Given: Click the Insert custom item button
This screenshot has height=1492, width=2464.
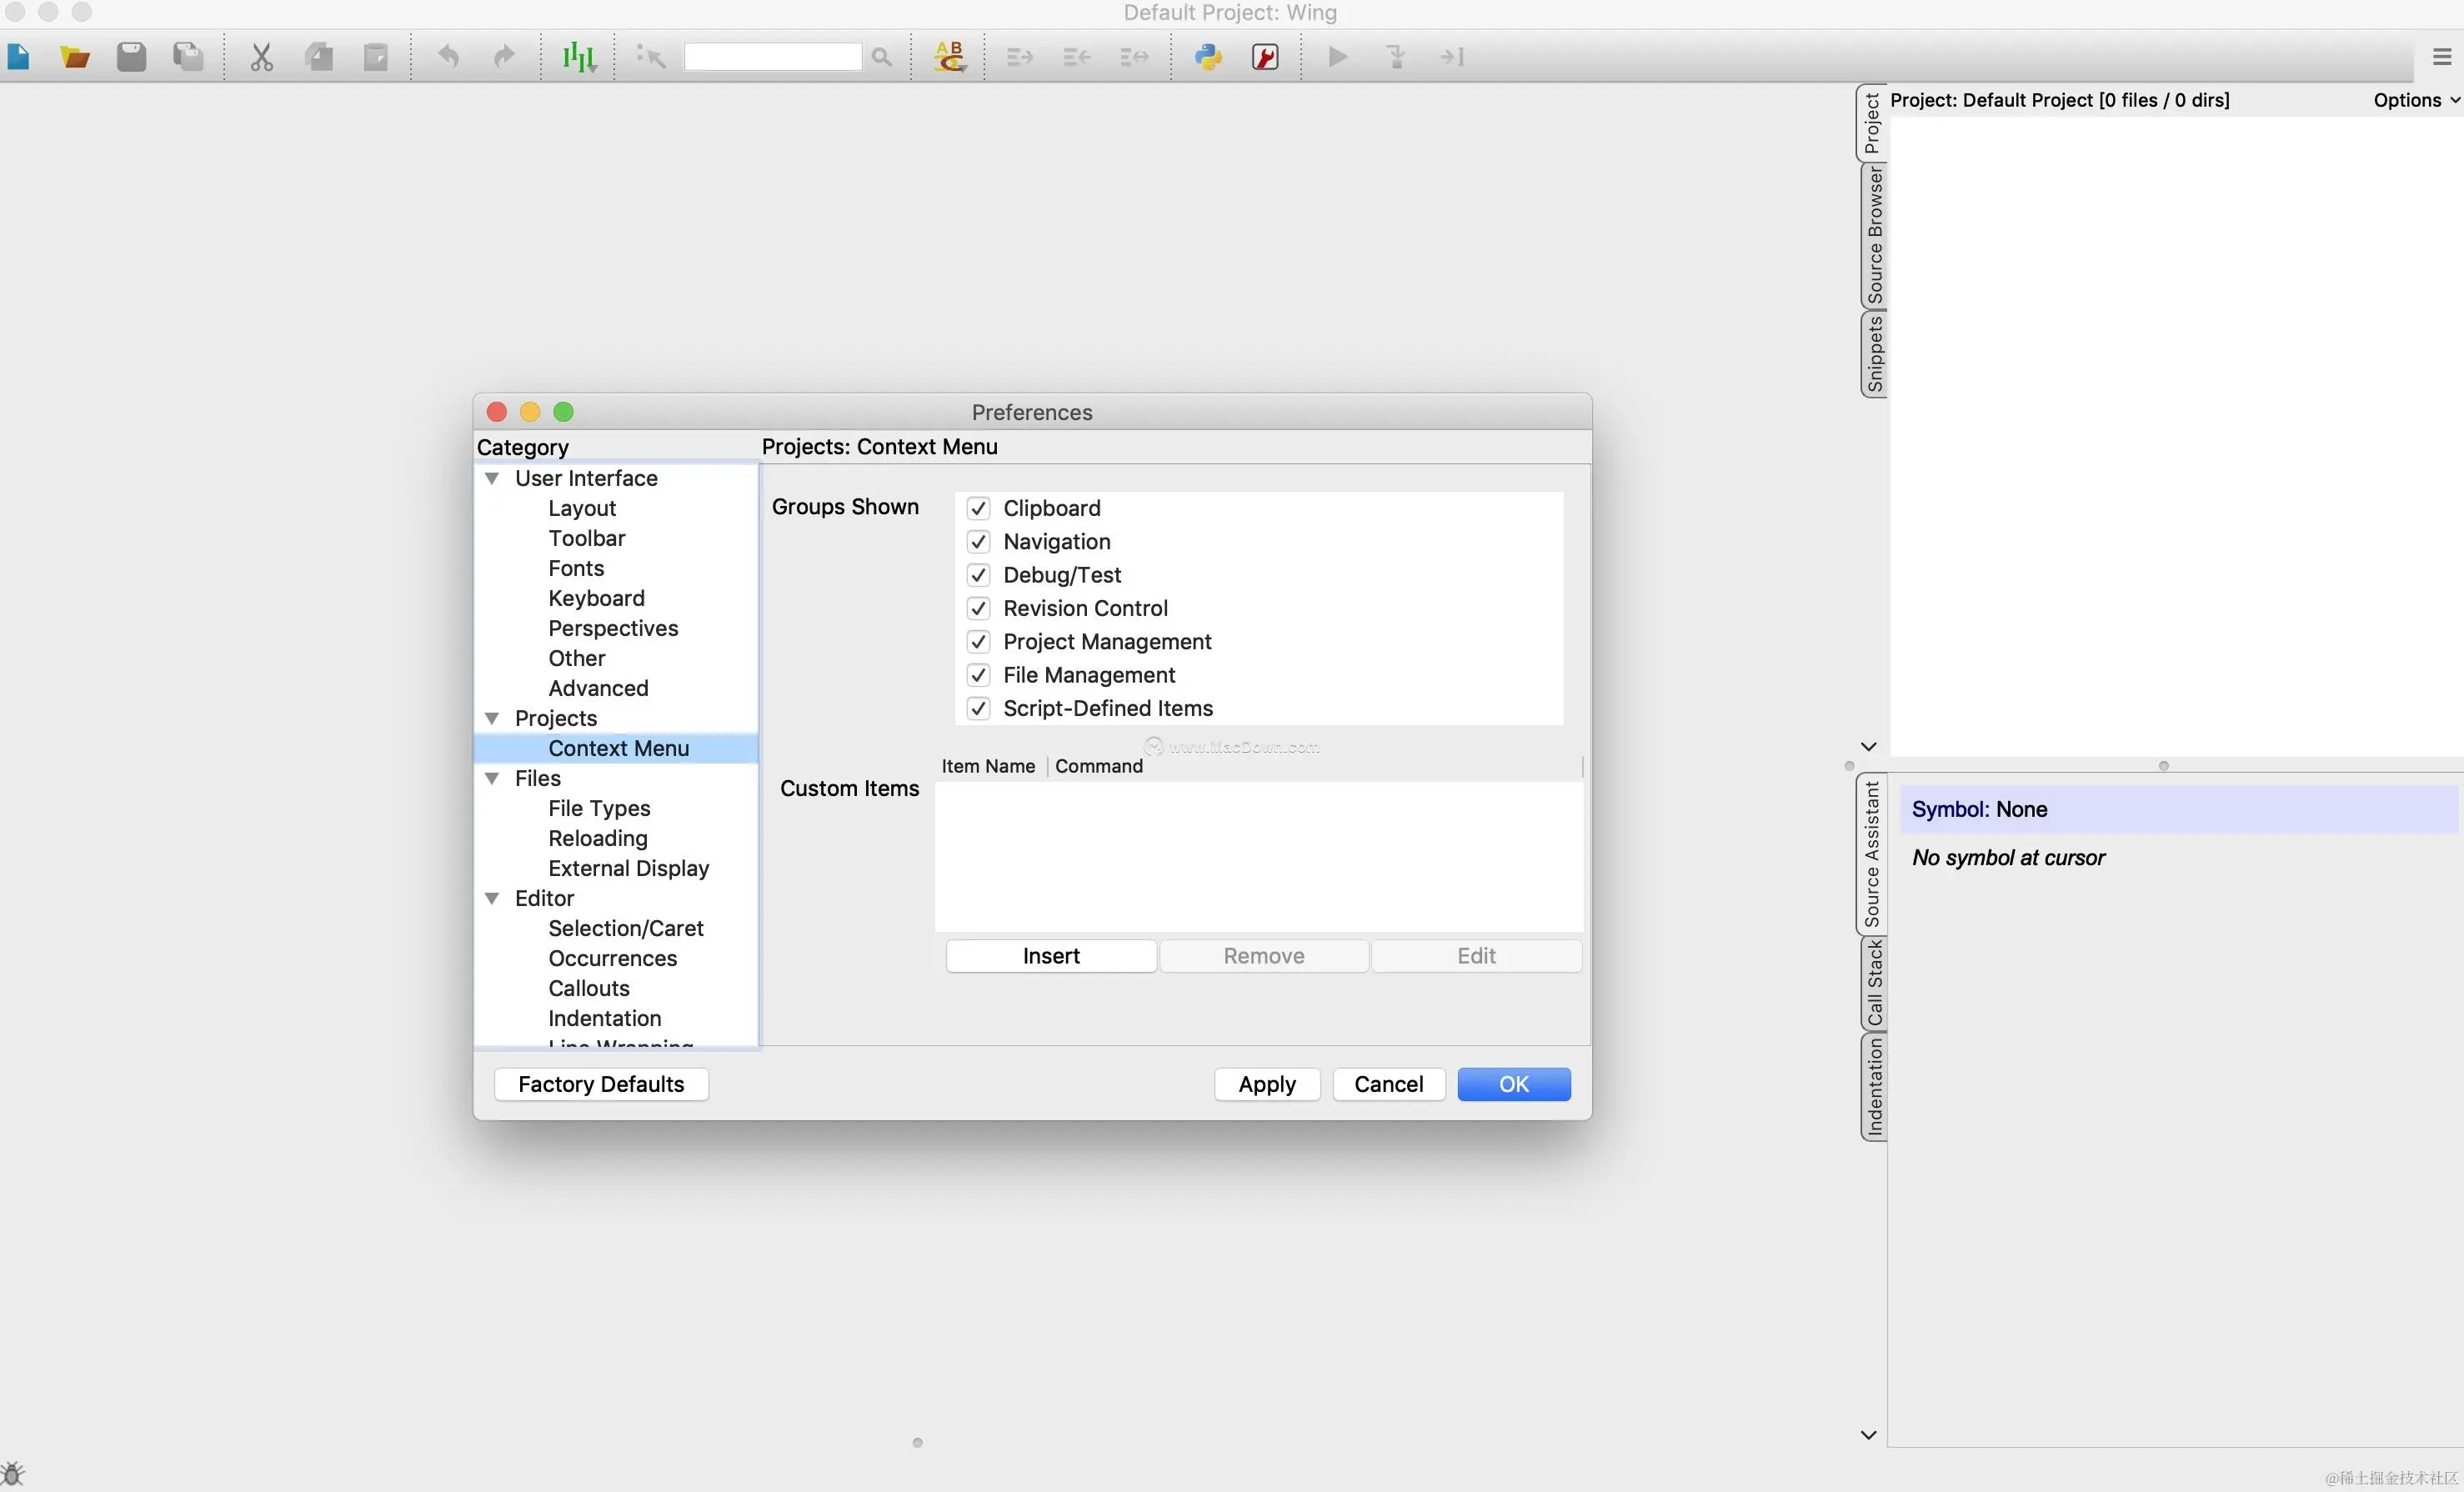Looking at the screenshot, I should (x=1050, y=956).
